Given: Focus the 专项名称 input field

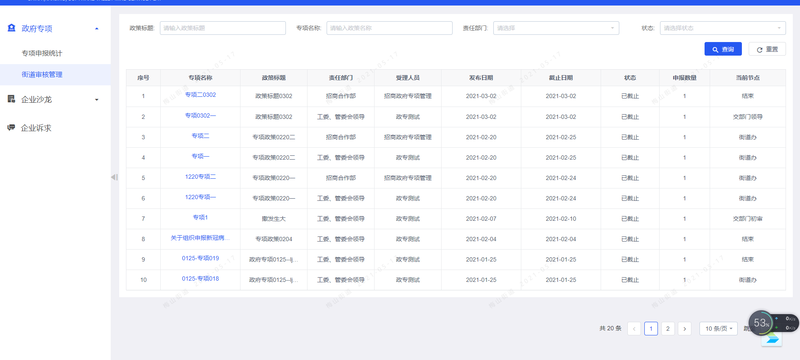Looking at the screenshot, I should click(389, 28).
